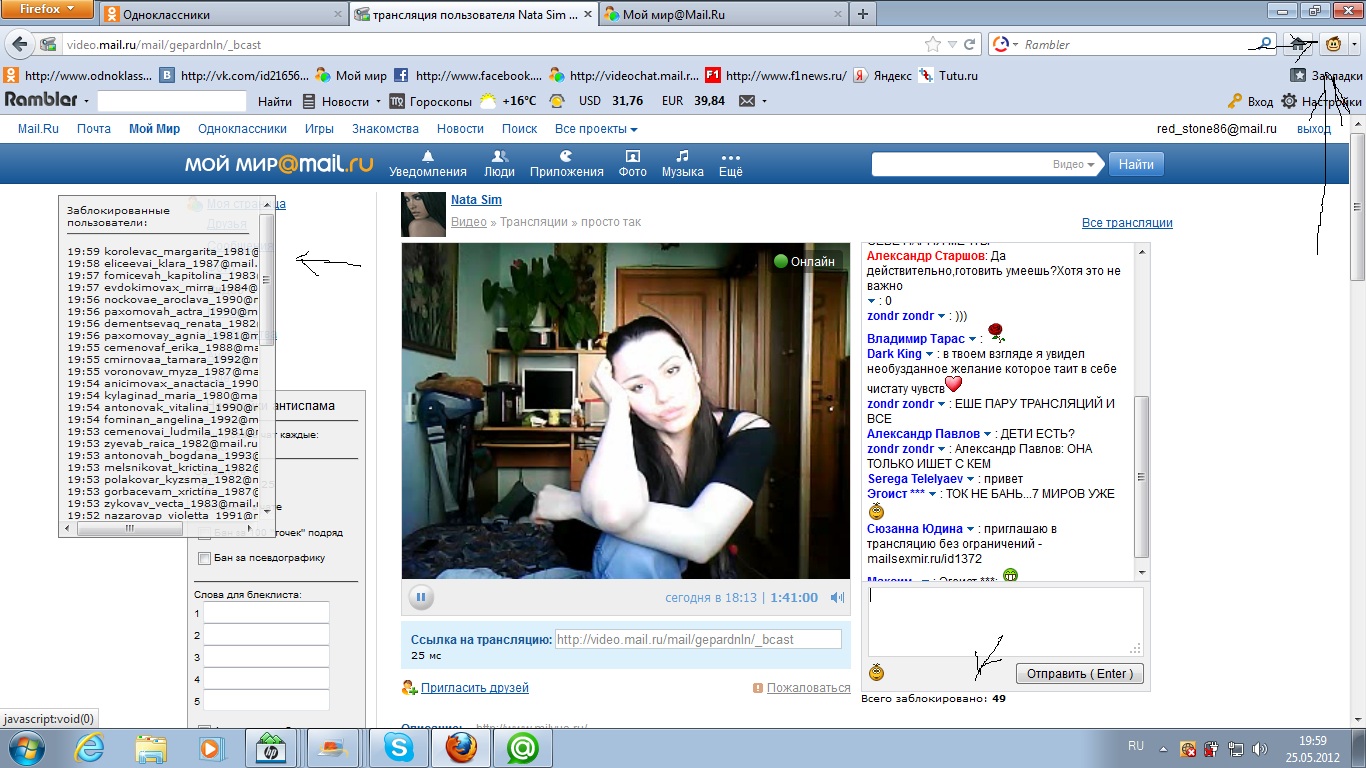Open Фото section icon

(632, 156)
